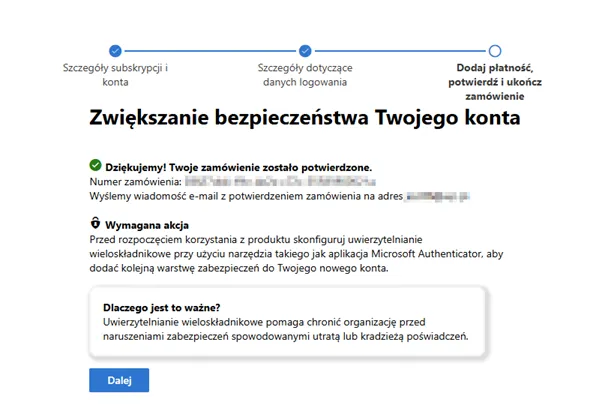Click the progress line between steps one and two
Image resolution: width=605 pixels, height=417 pixels.
(x=210, y=50)
